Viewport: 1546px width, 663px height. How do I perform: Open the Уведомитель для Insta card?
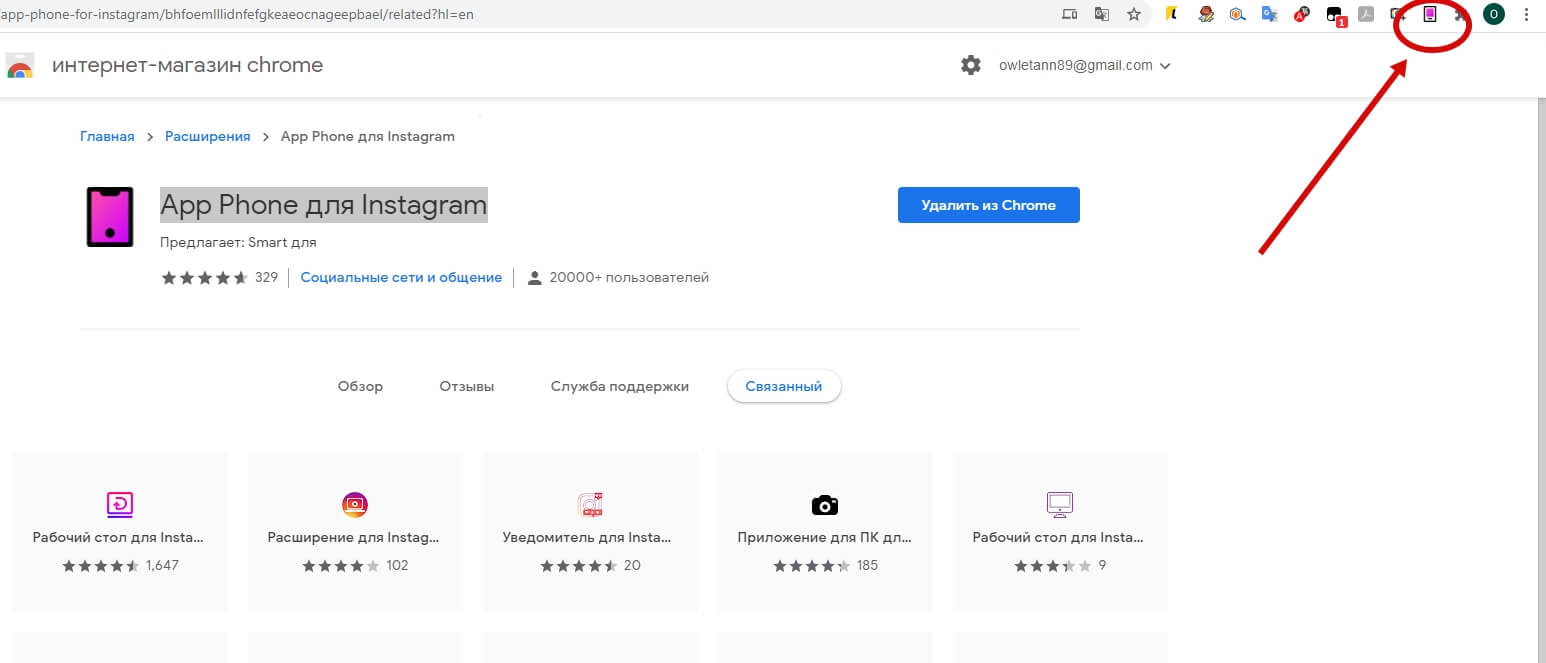pos(590,531)
